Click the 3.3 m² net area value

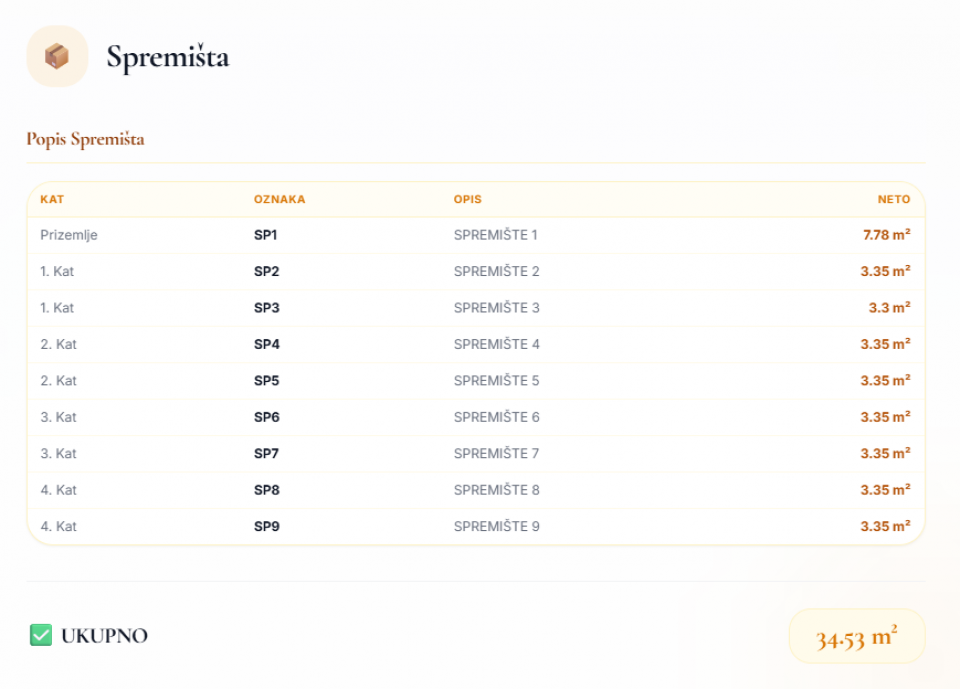[x=890, y=307]
